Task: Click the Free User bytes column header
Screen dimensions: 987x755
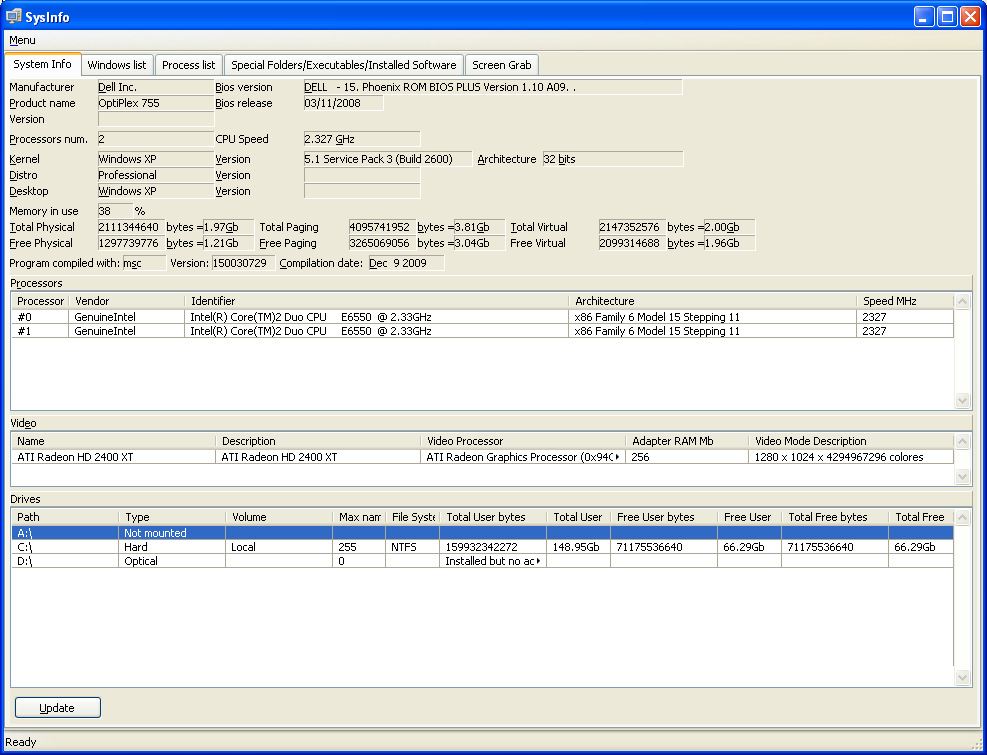Action: [x=663, y=517]
